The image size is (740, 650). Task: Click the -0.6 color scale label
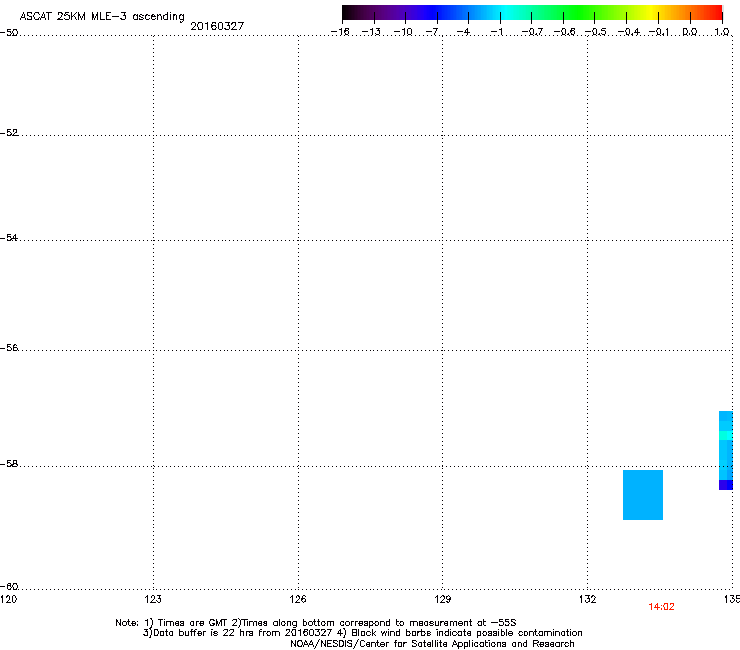click(564, 32)
